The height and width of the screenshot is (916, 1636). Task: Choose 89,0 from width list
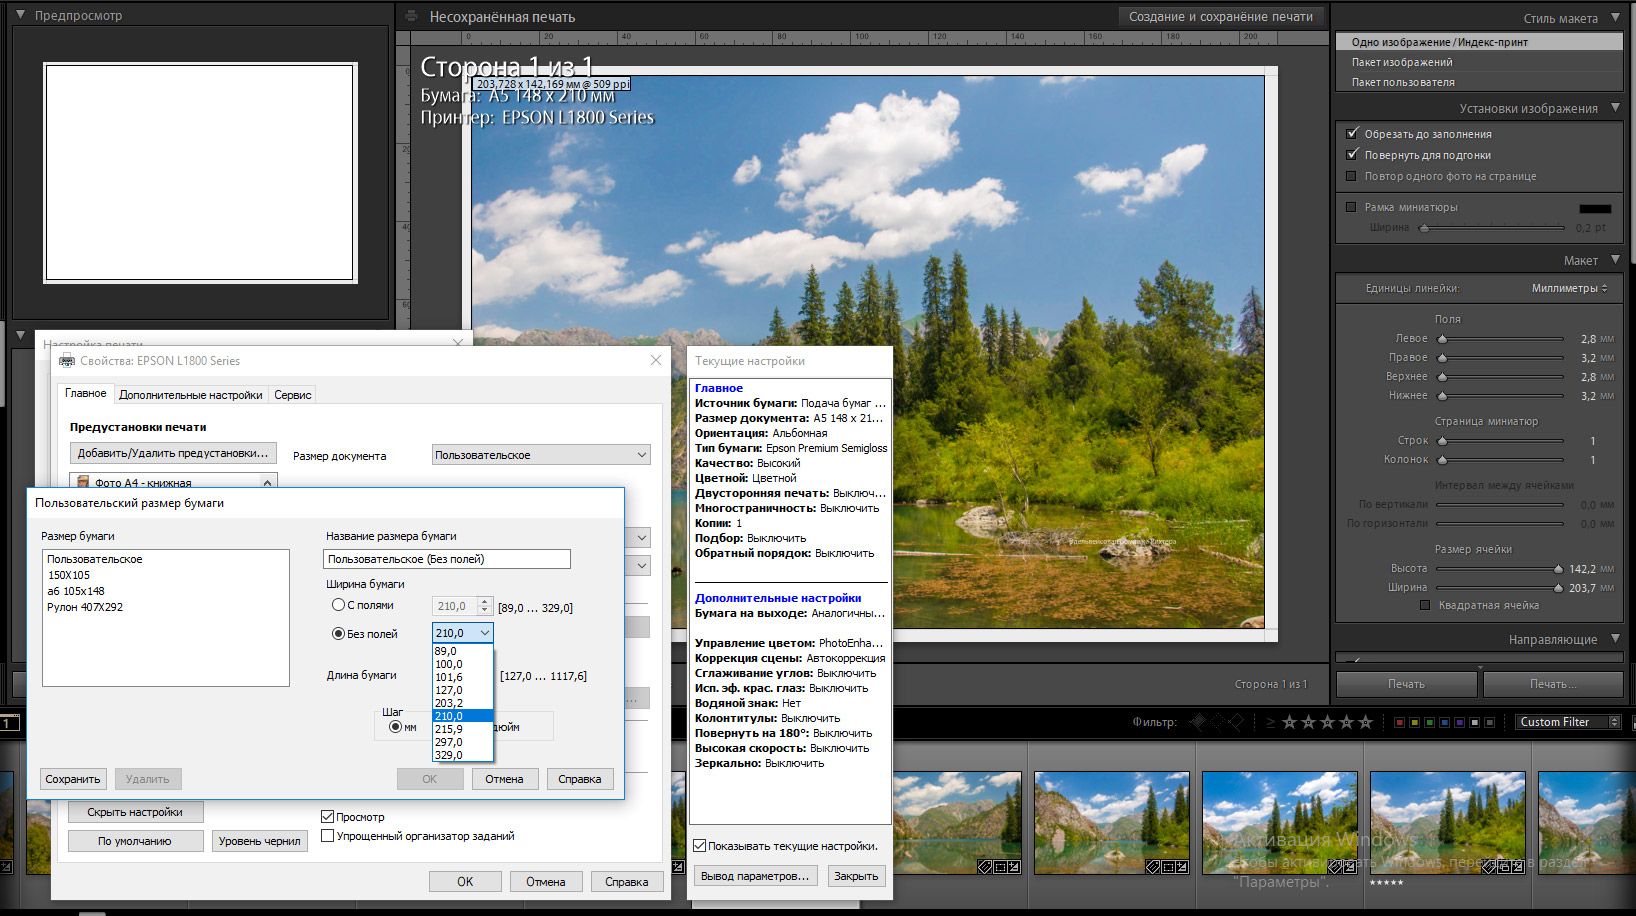click(x=463, y=651)
